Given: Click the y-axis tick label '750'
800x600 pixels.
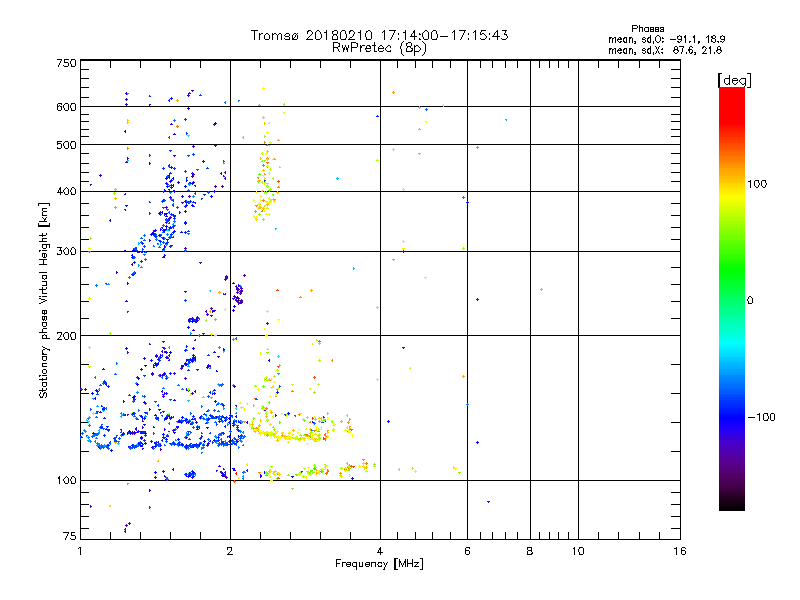Looking at the screenshot, I should [66, 63].
